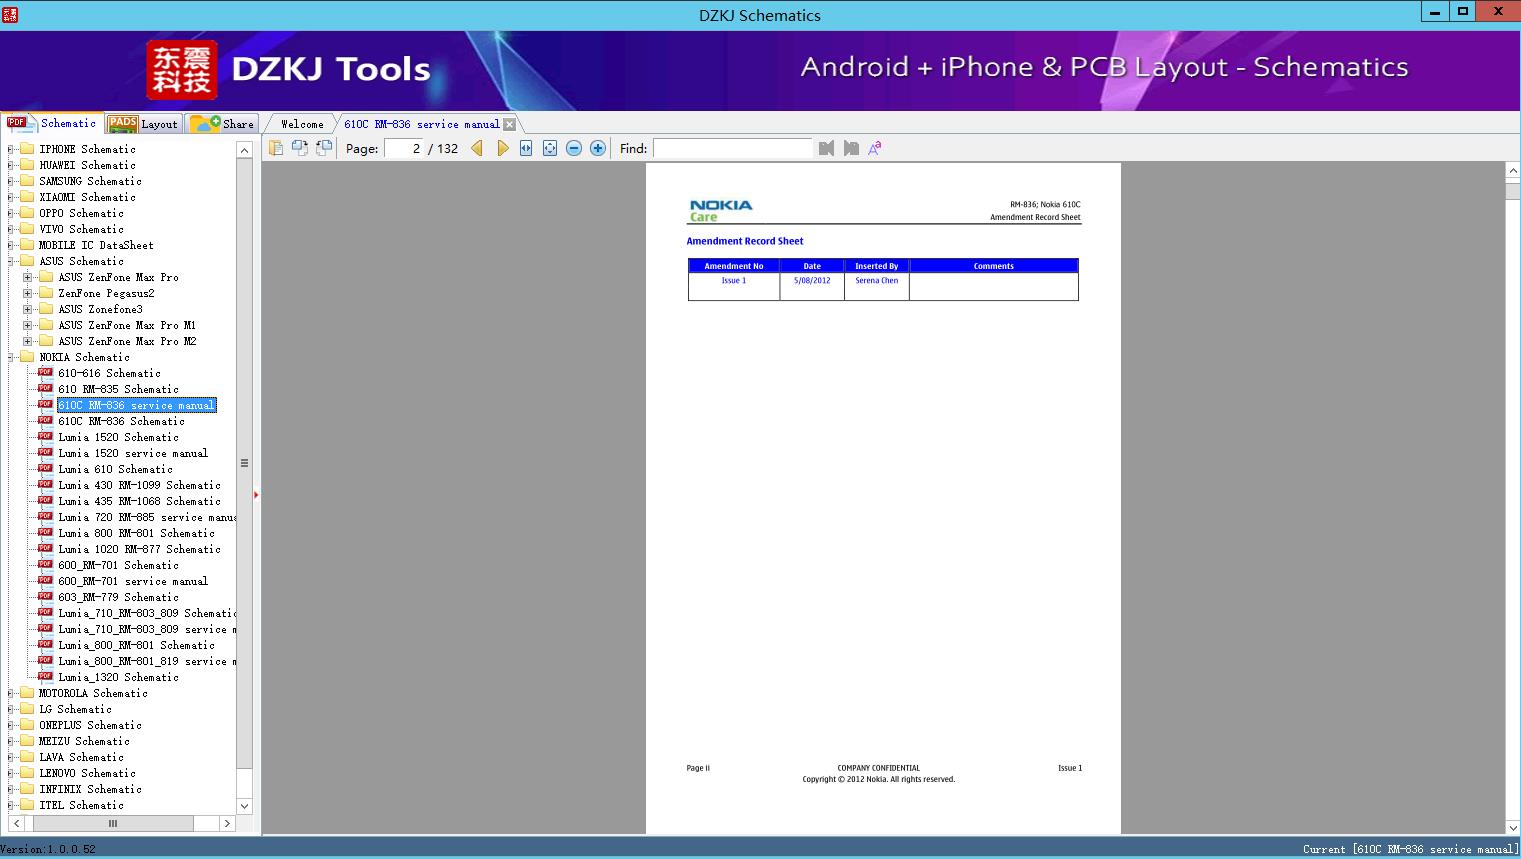Expand the ONEPLUS Schematic folder
This screenshot has height=859, width=1521.
coord(11,725)
